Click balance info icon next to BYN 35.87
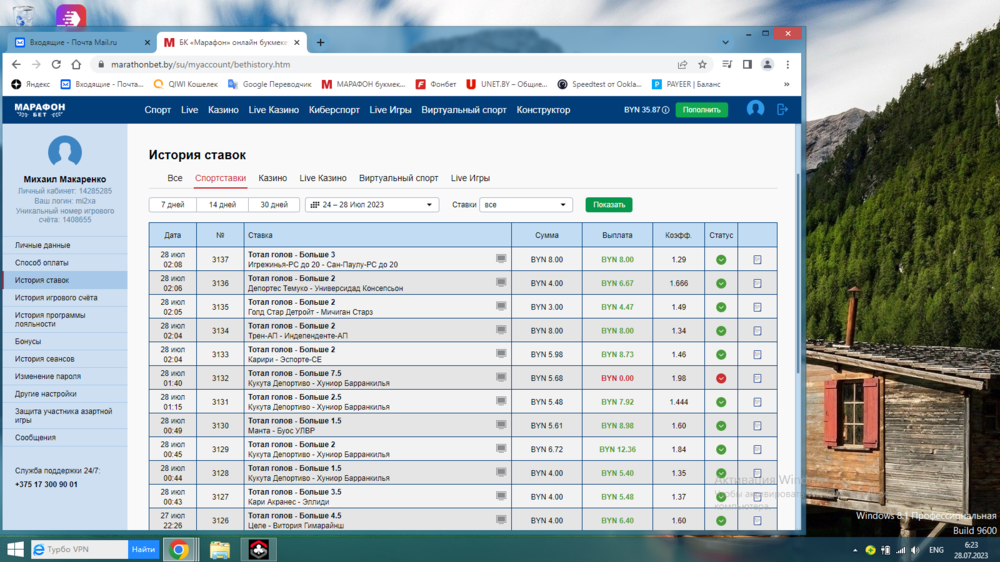The width and height of the screenshot is (1000, 562). coord(666,110)
